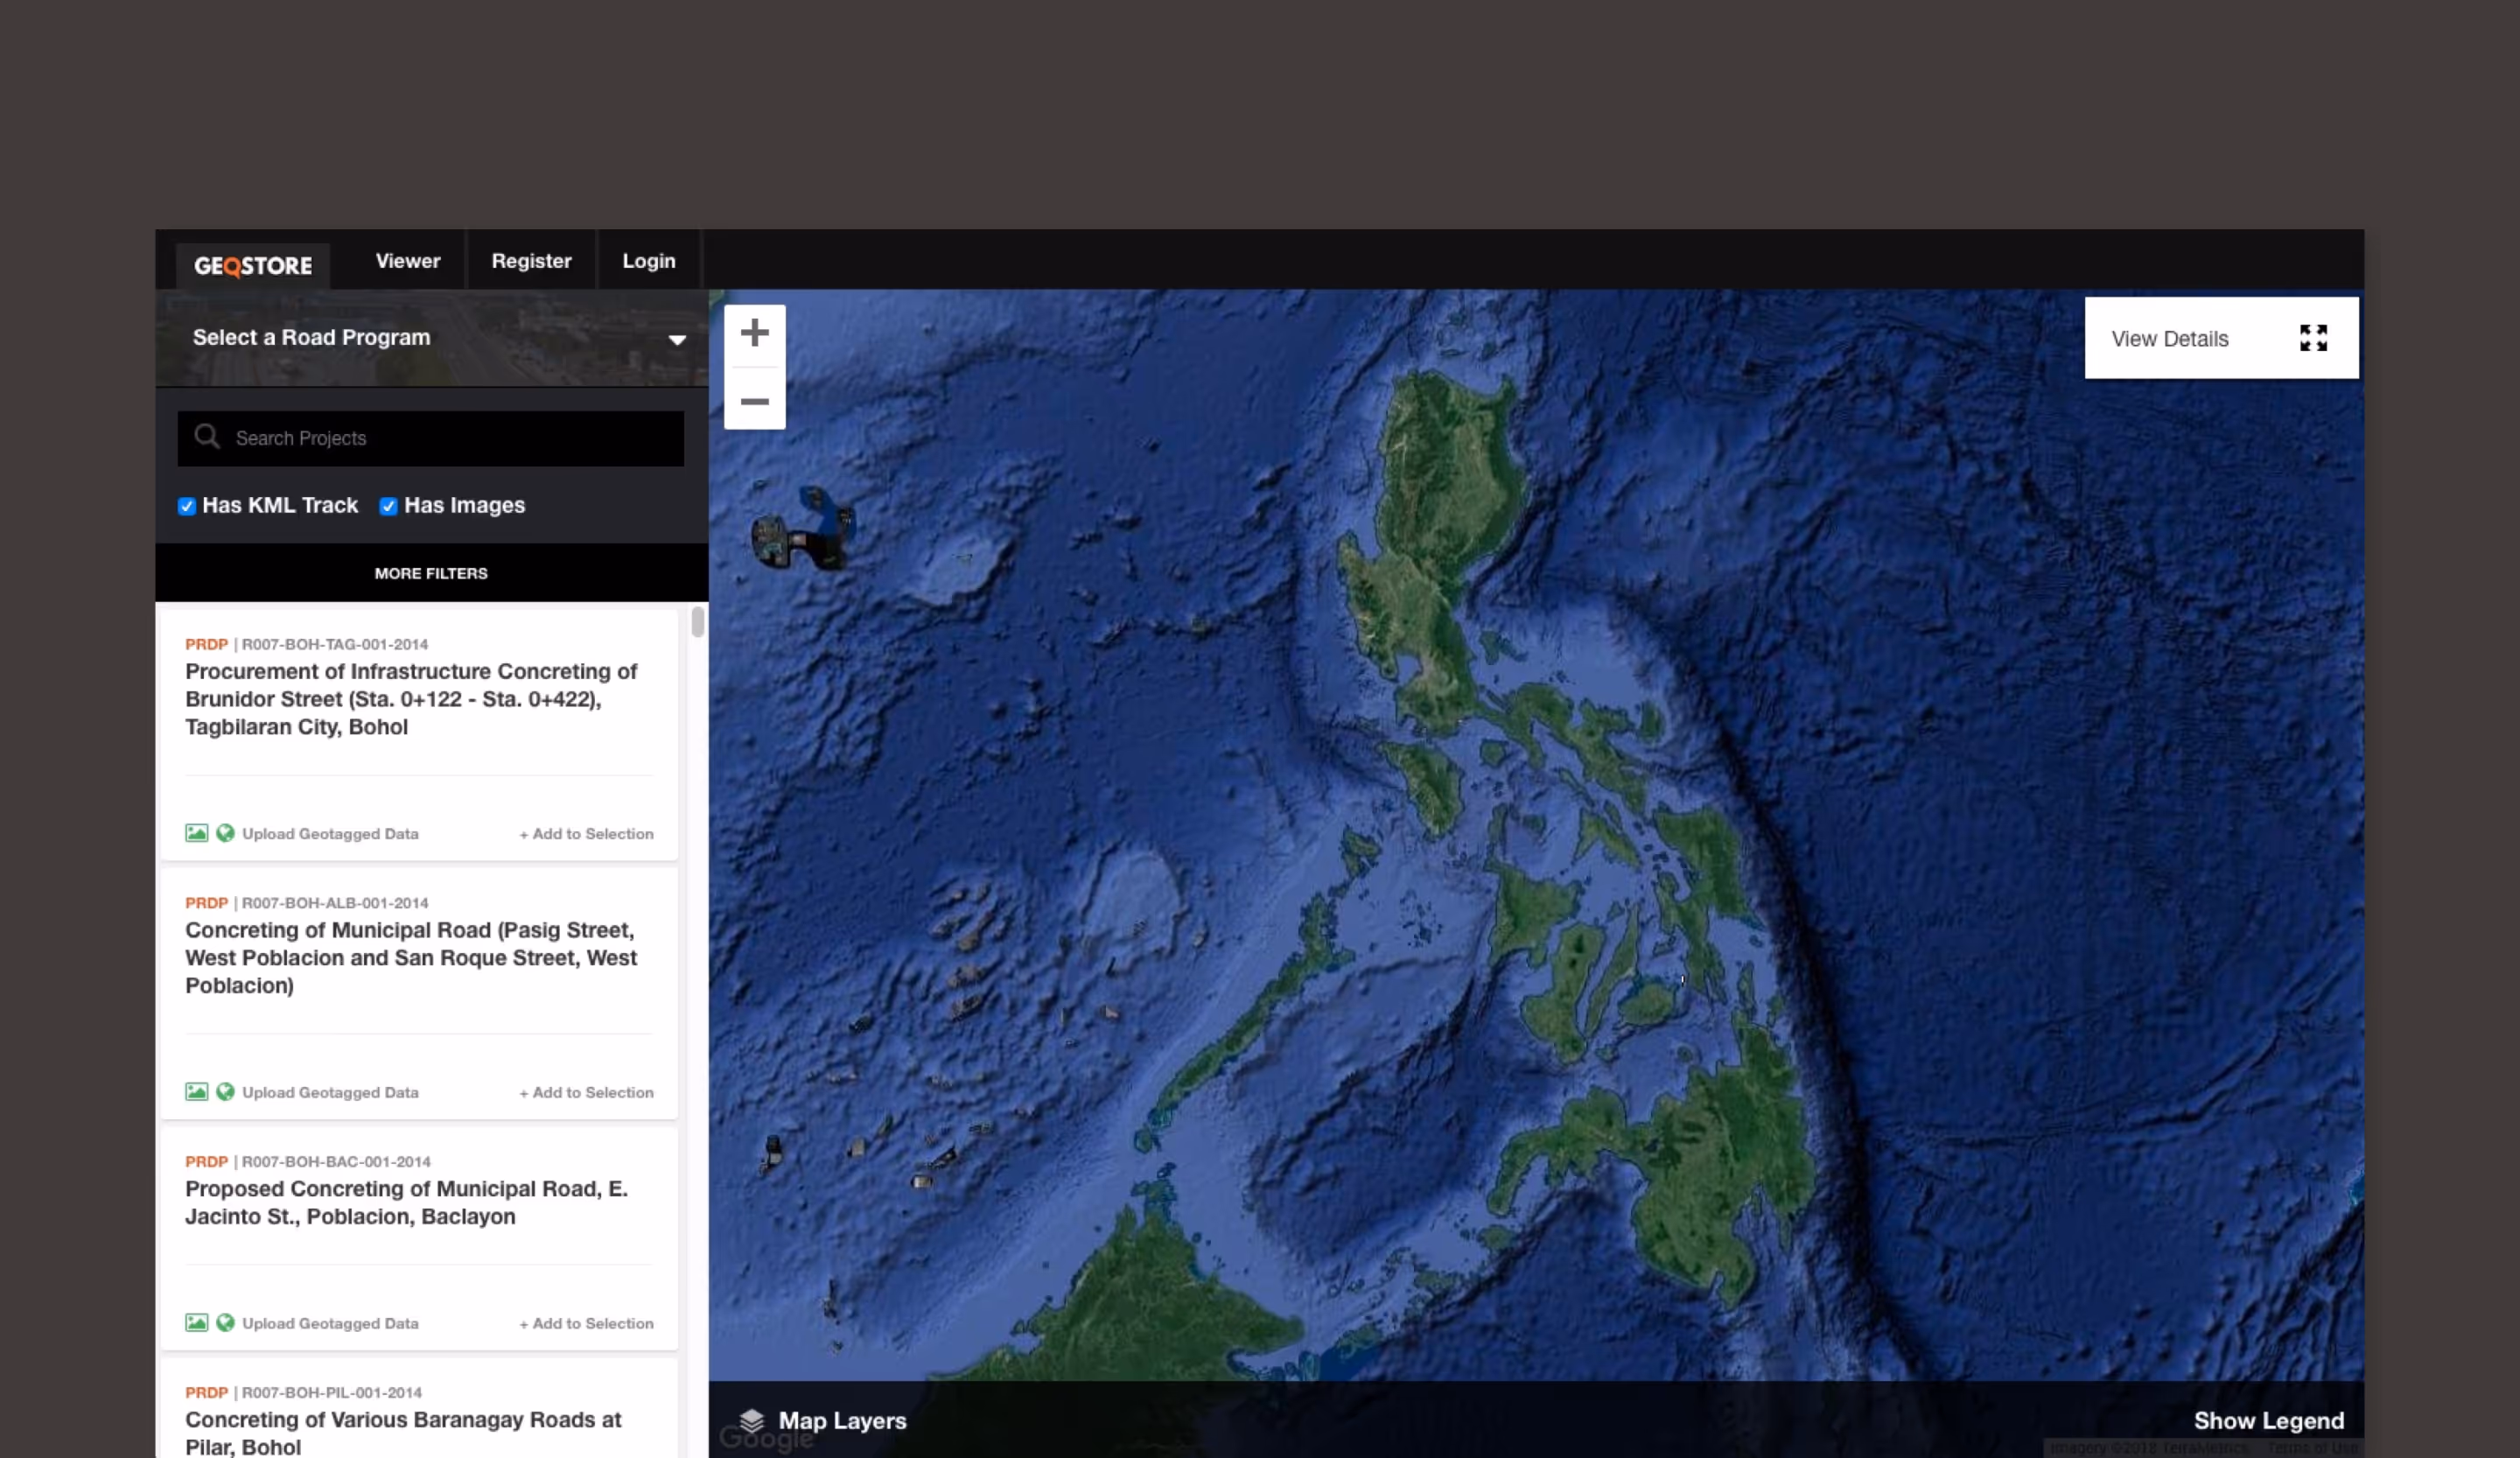This screenshot has width=2520, height=1458.
Task: Expand the Select a Road Program dropdown
Action: pos(676,340)
